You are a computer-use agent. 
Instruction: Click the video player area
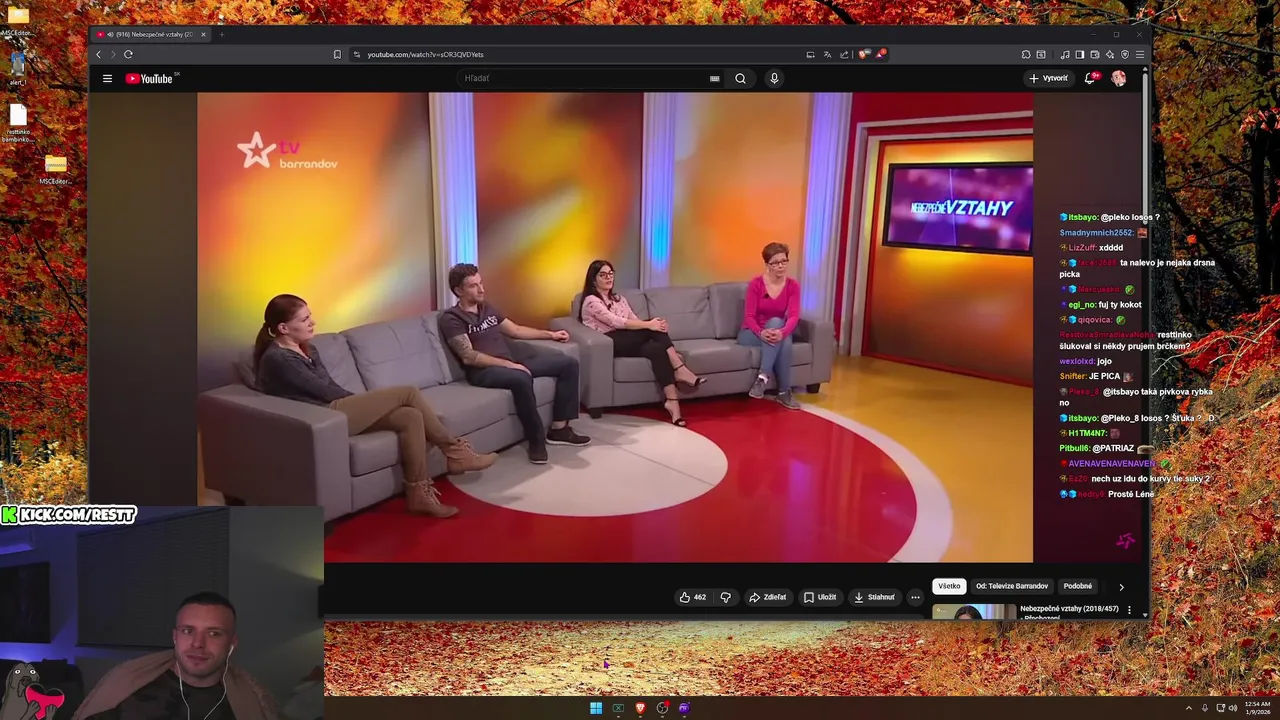tap(615, 327)
